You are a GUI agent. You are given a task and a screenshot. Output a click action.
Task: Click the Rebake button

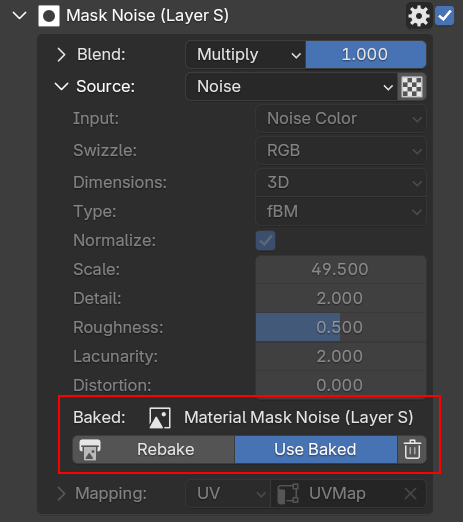click(154, 449)
